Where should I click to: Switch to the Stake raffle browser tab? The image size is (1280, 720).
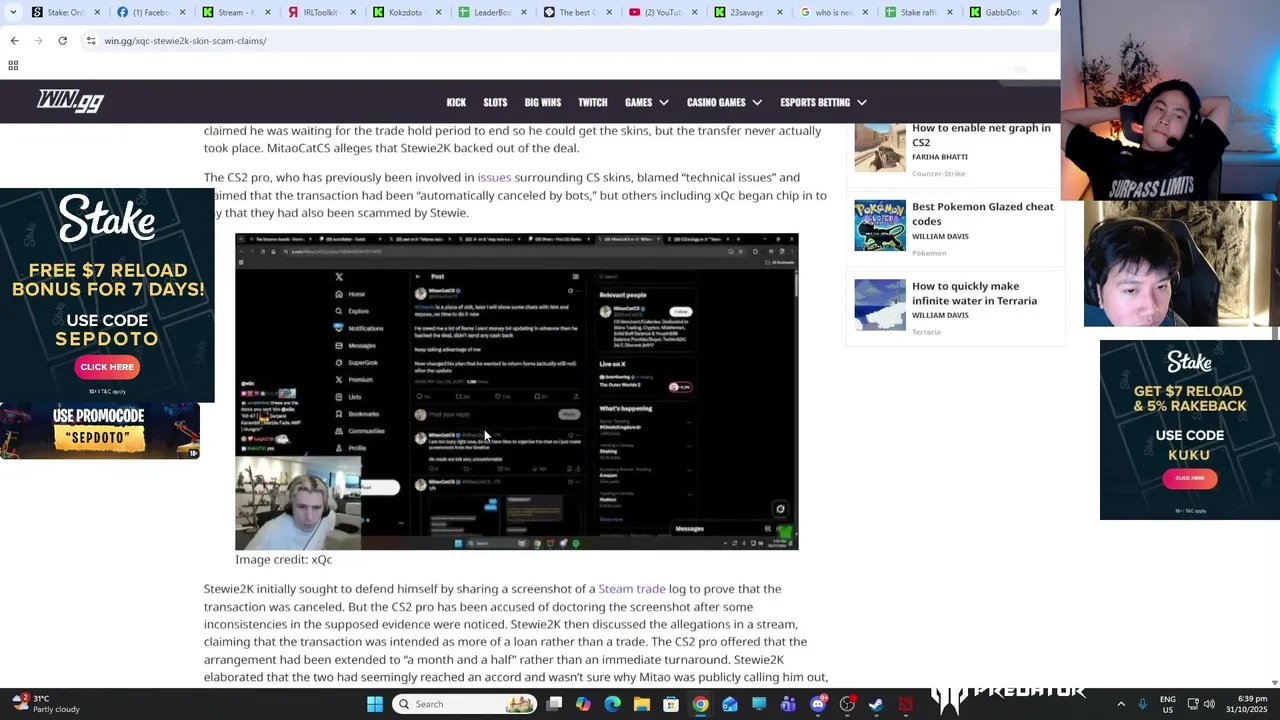[x=918, y=12]
